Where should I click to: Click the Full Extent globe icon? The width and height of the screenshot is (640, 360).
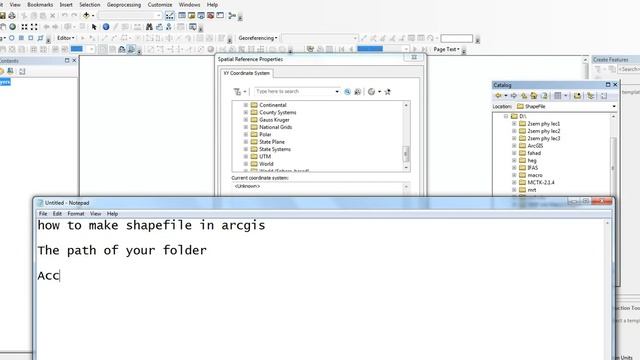(x=13, y=27)
